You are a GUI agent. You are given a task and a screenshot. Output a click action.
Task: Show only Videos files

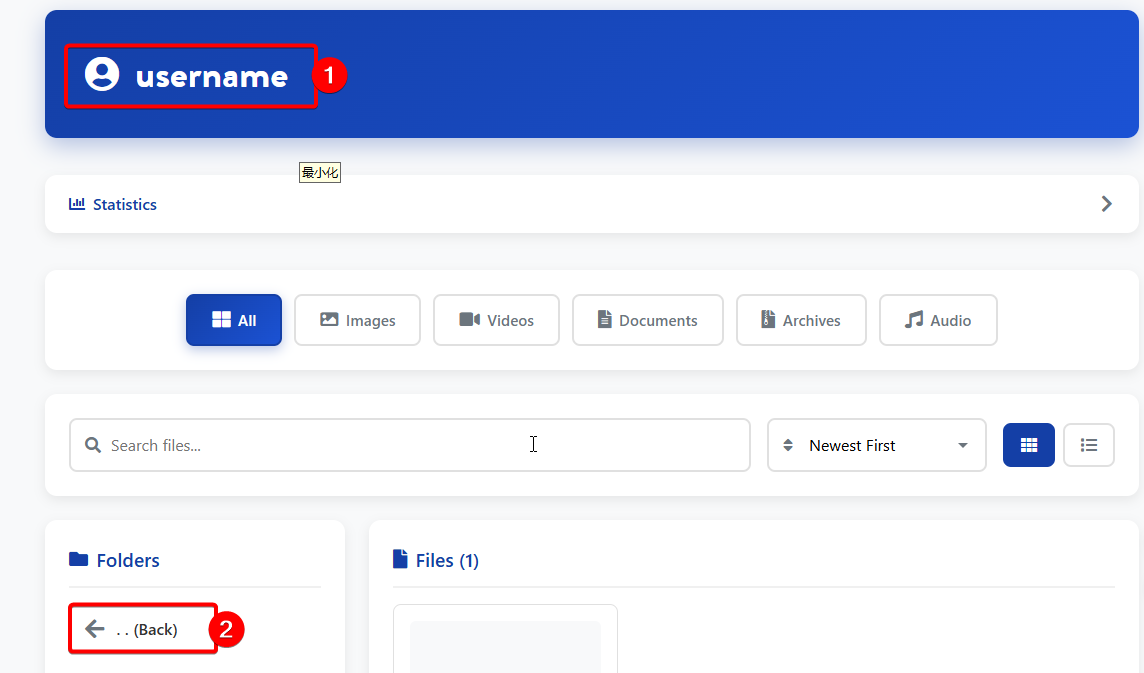pyautogui.click(x=496, y=320)
